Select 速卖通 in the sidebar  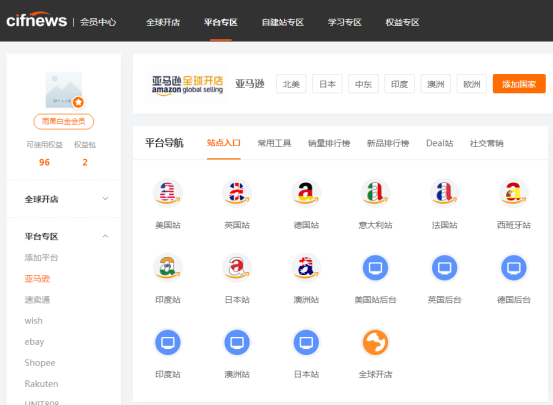click(x=37, y=300)
